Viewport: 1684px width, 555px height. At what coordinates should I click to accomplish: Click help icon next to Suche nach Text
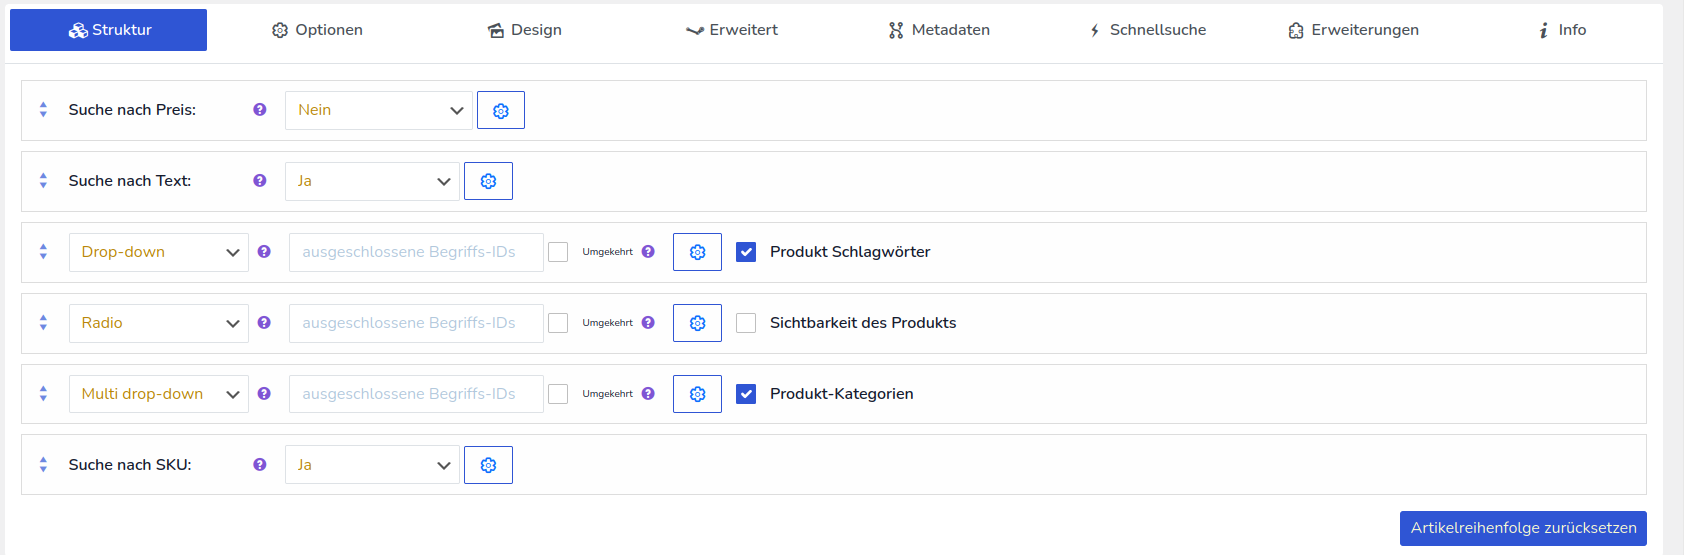260,181
